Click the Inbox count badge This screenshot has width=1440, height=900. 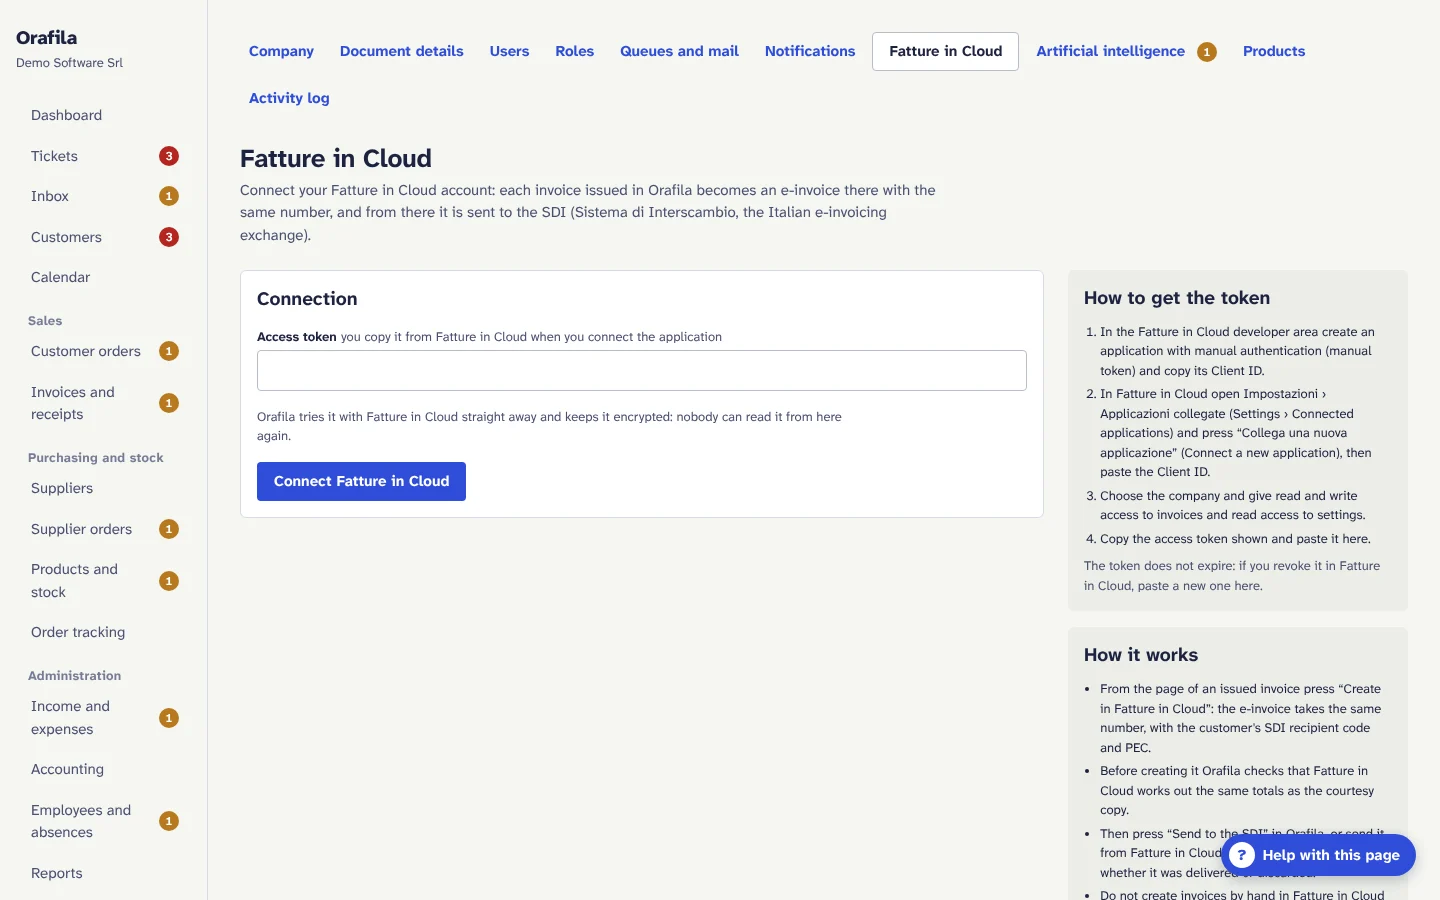[x=169, y=196]
